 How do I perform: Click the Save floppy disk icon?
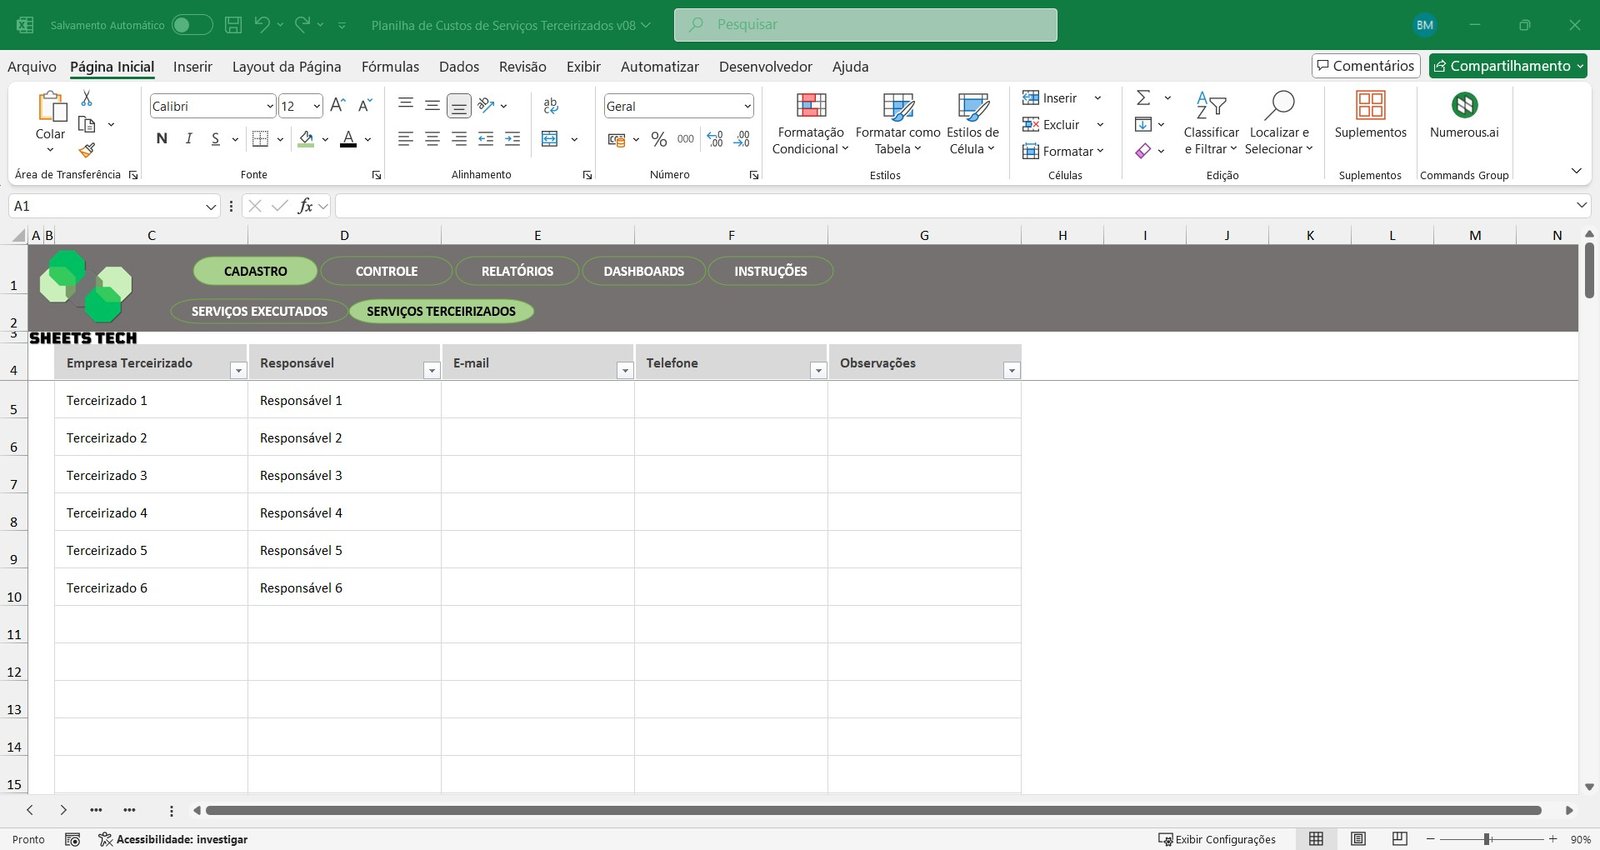click(x=233, y=25)
